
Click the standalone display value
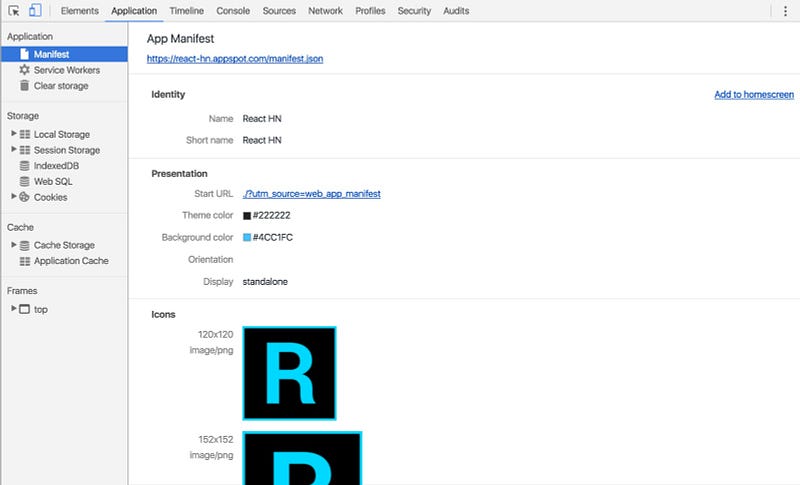pyautogui.click(x=265, y=282)
